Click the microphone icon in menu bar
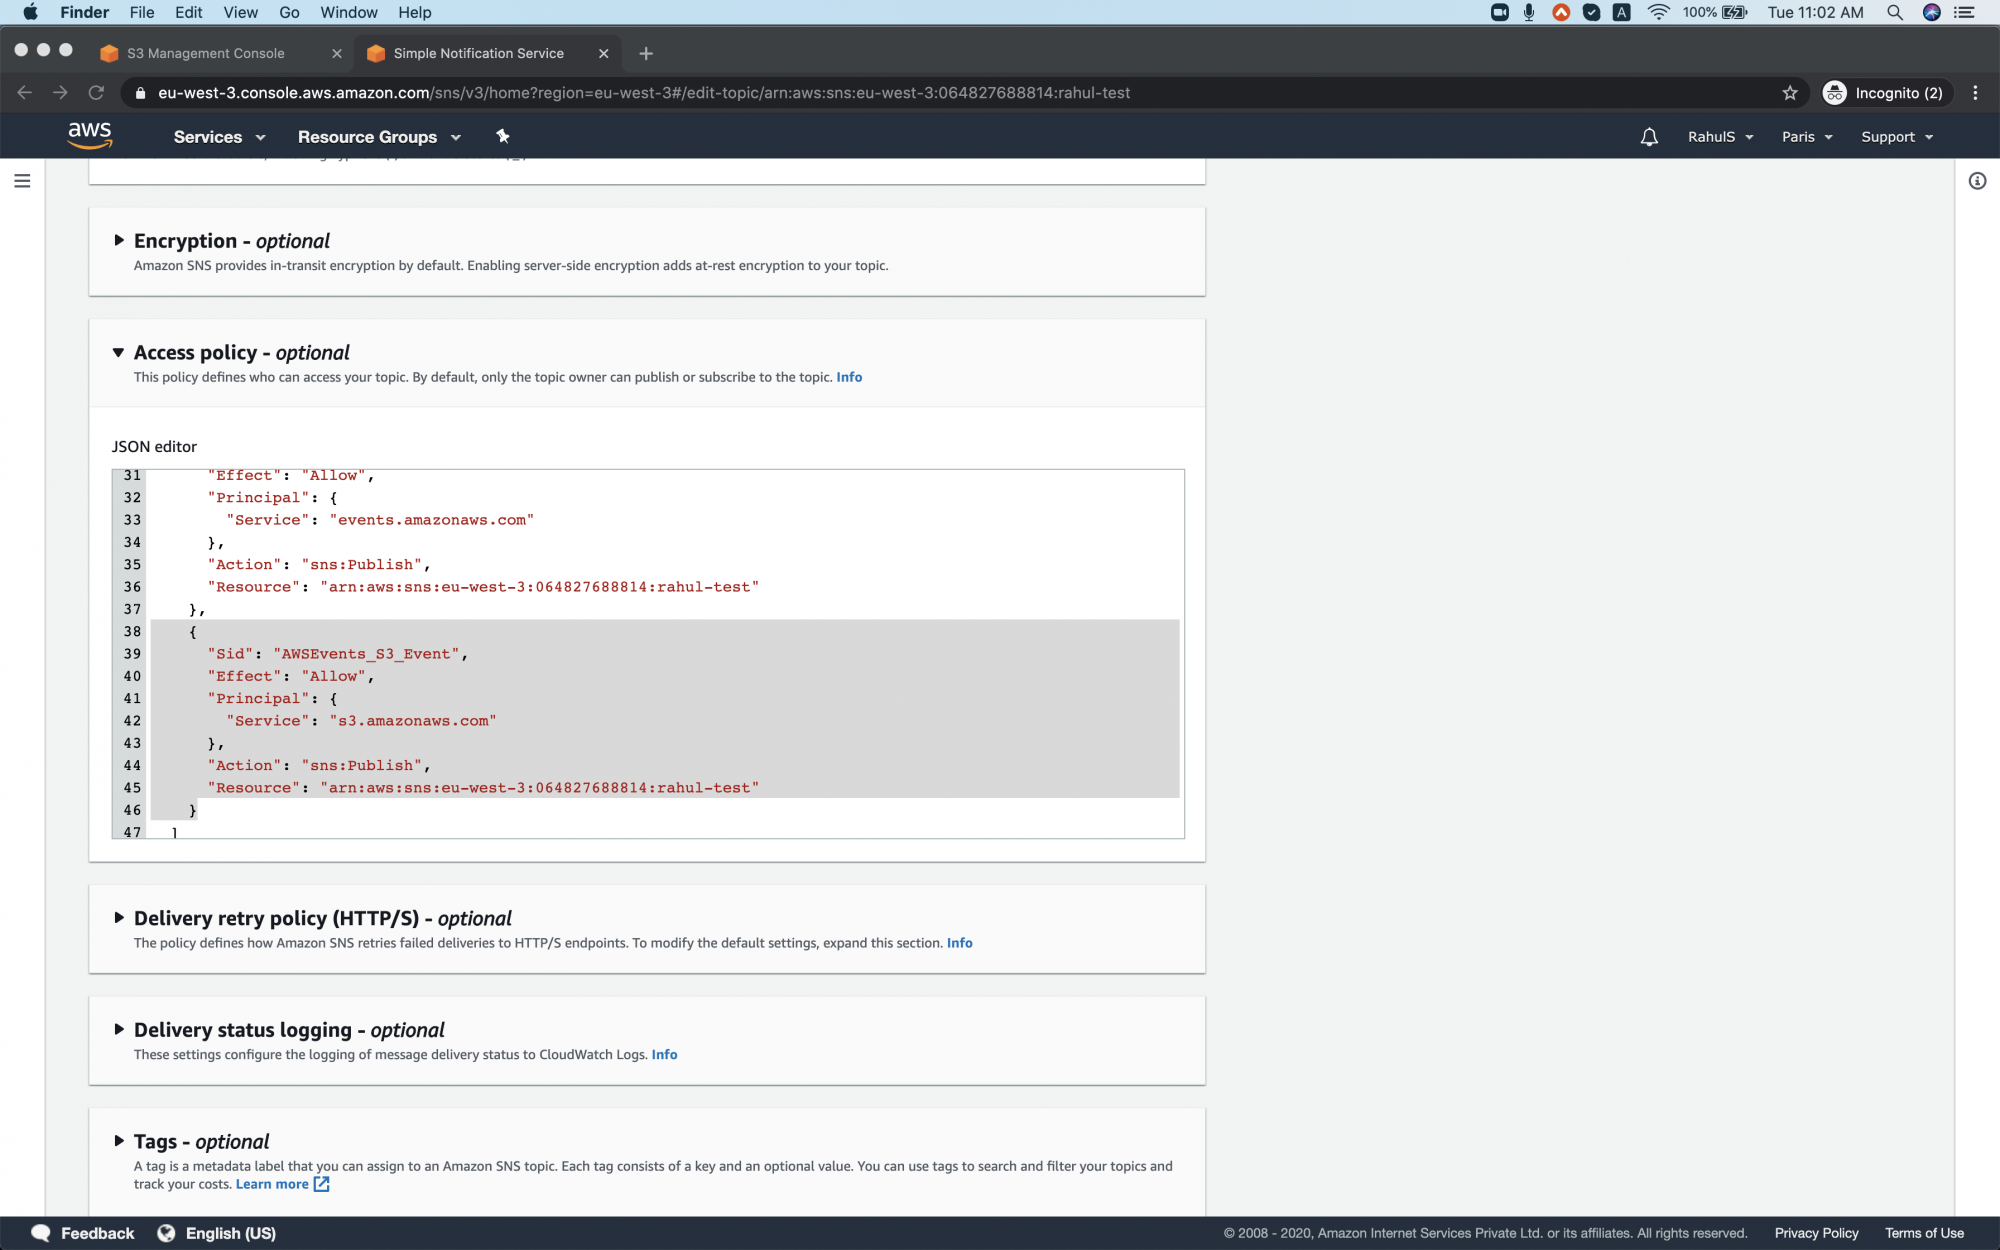Viewport: 2000px width, 1250px height. [x=1529, y=12]
